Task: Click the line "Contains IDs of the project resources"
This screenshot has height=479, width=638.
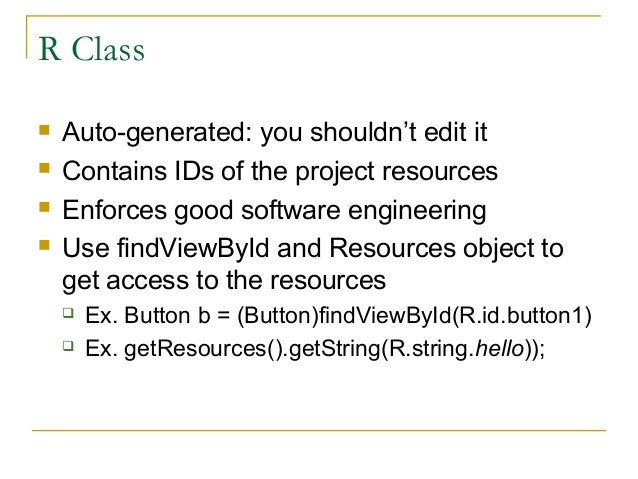Action: [x=279, y=172]
